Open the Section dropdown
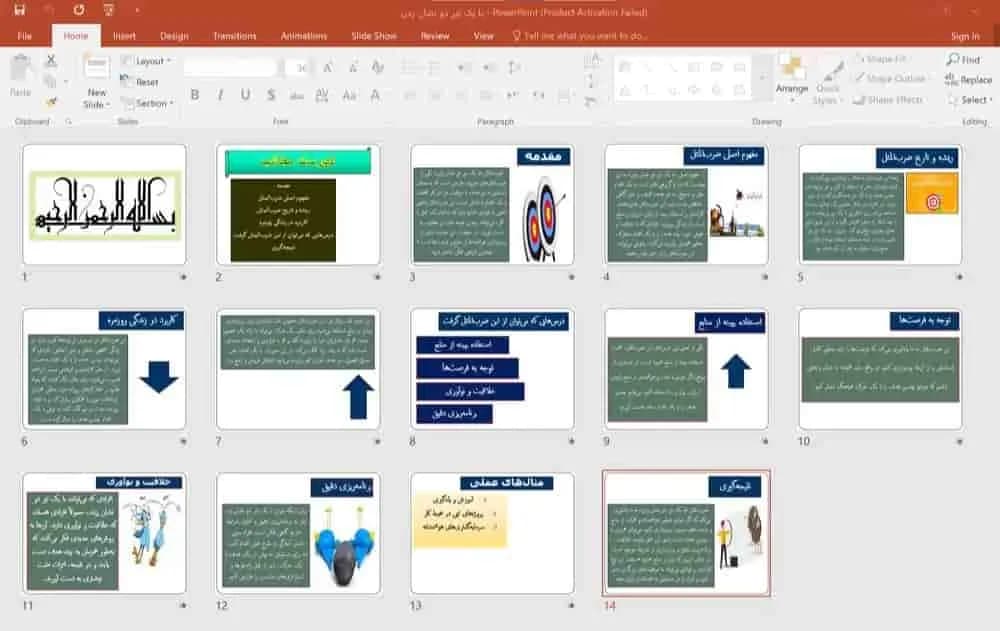The image size is (1000, 631). point(147,103)
